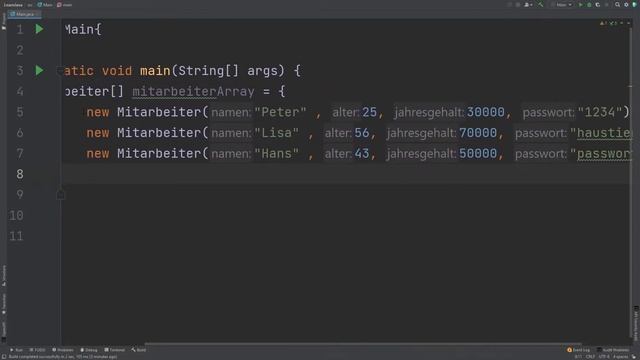Click the value 70000 on line 6

point(478,133)
